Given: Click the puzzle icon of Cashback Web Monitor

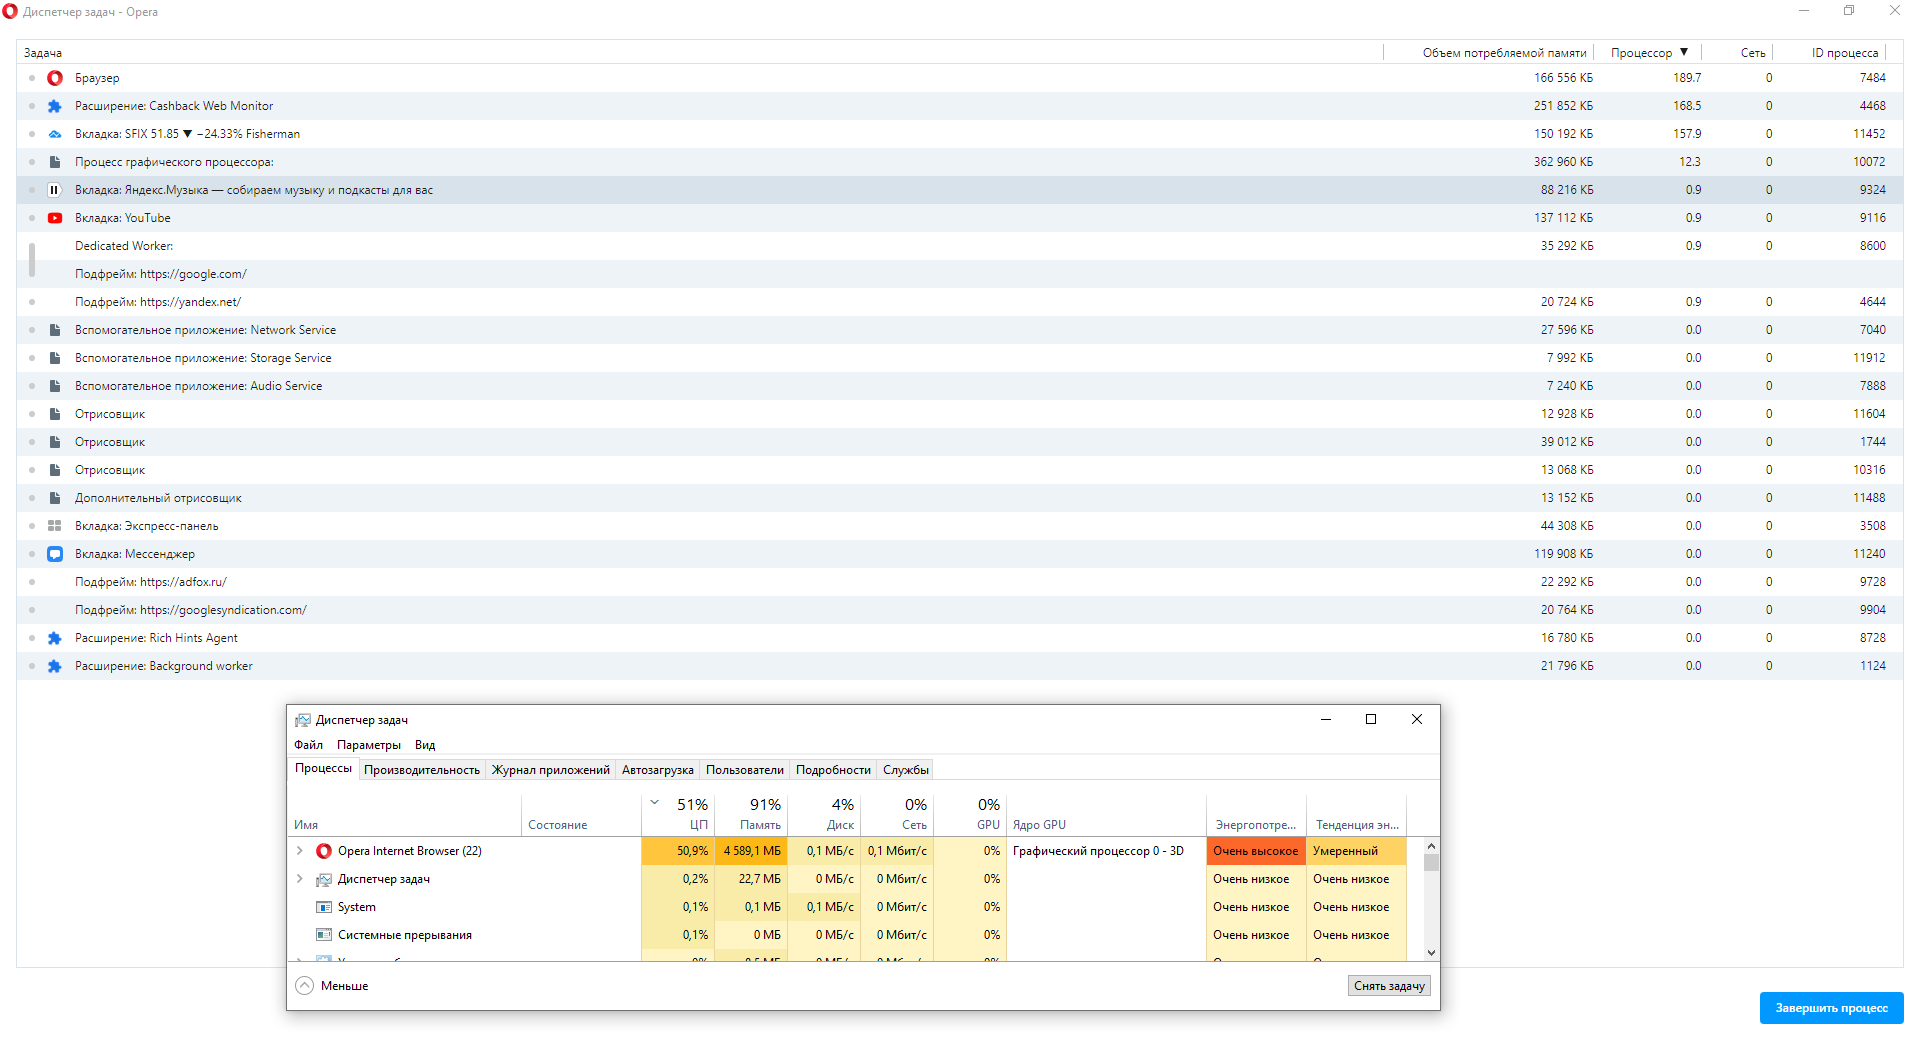Looking at the screenshot, I should [55, 106].
